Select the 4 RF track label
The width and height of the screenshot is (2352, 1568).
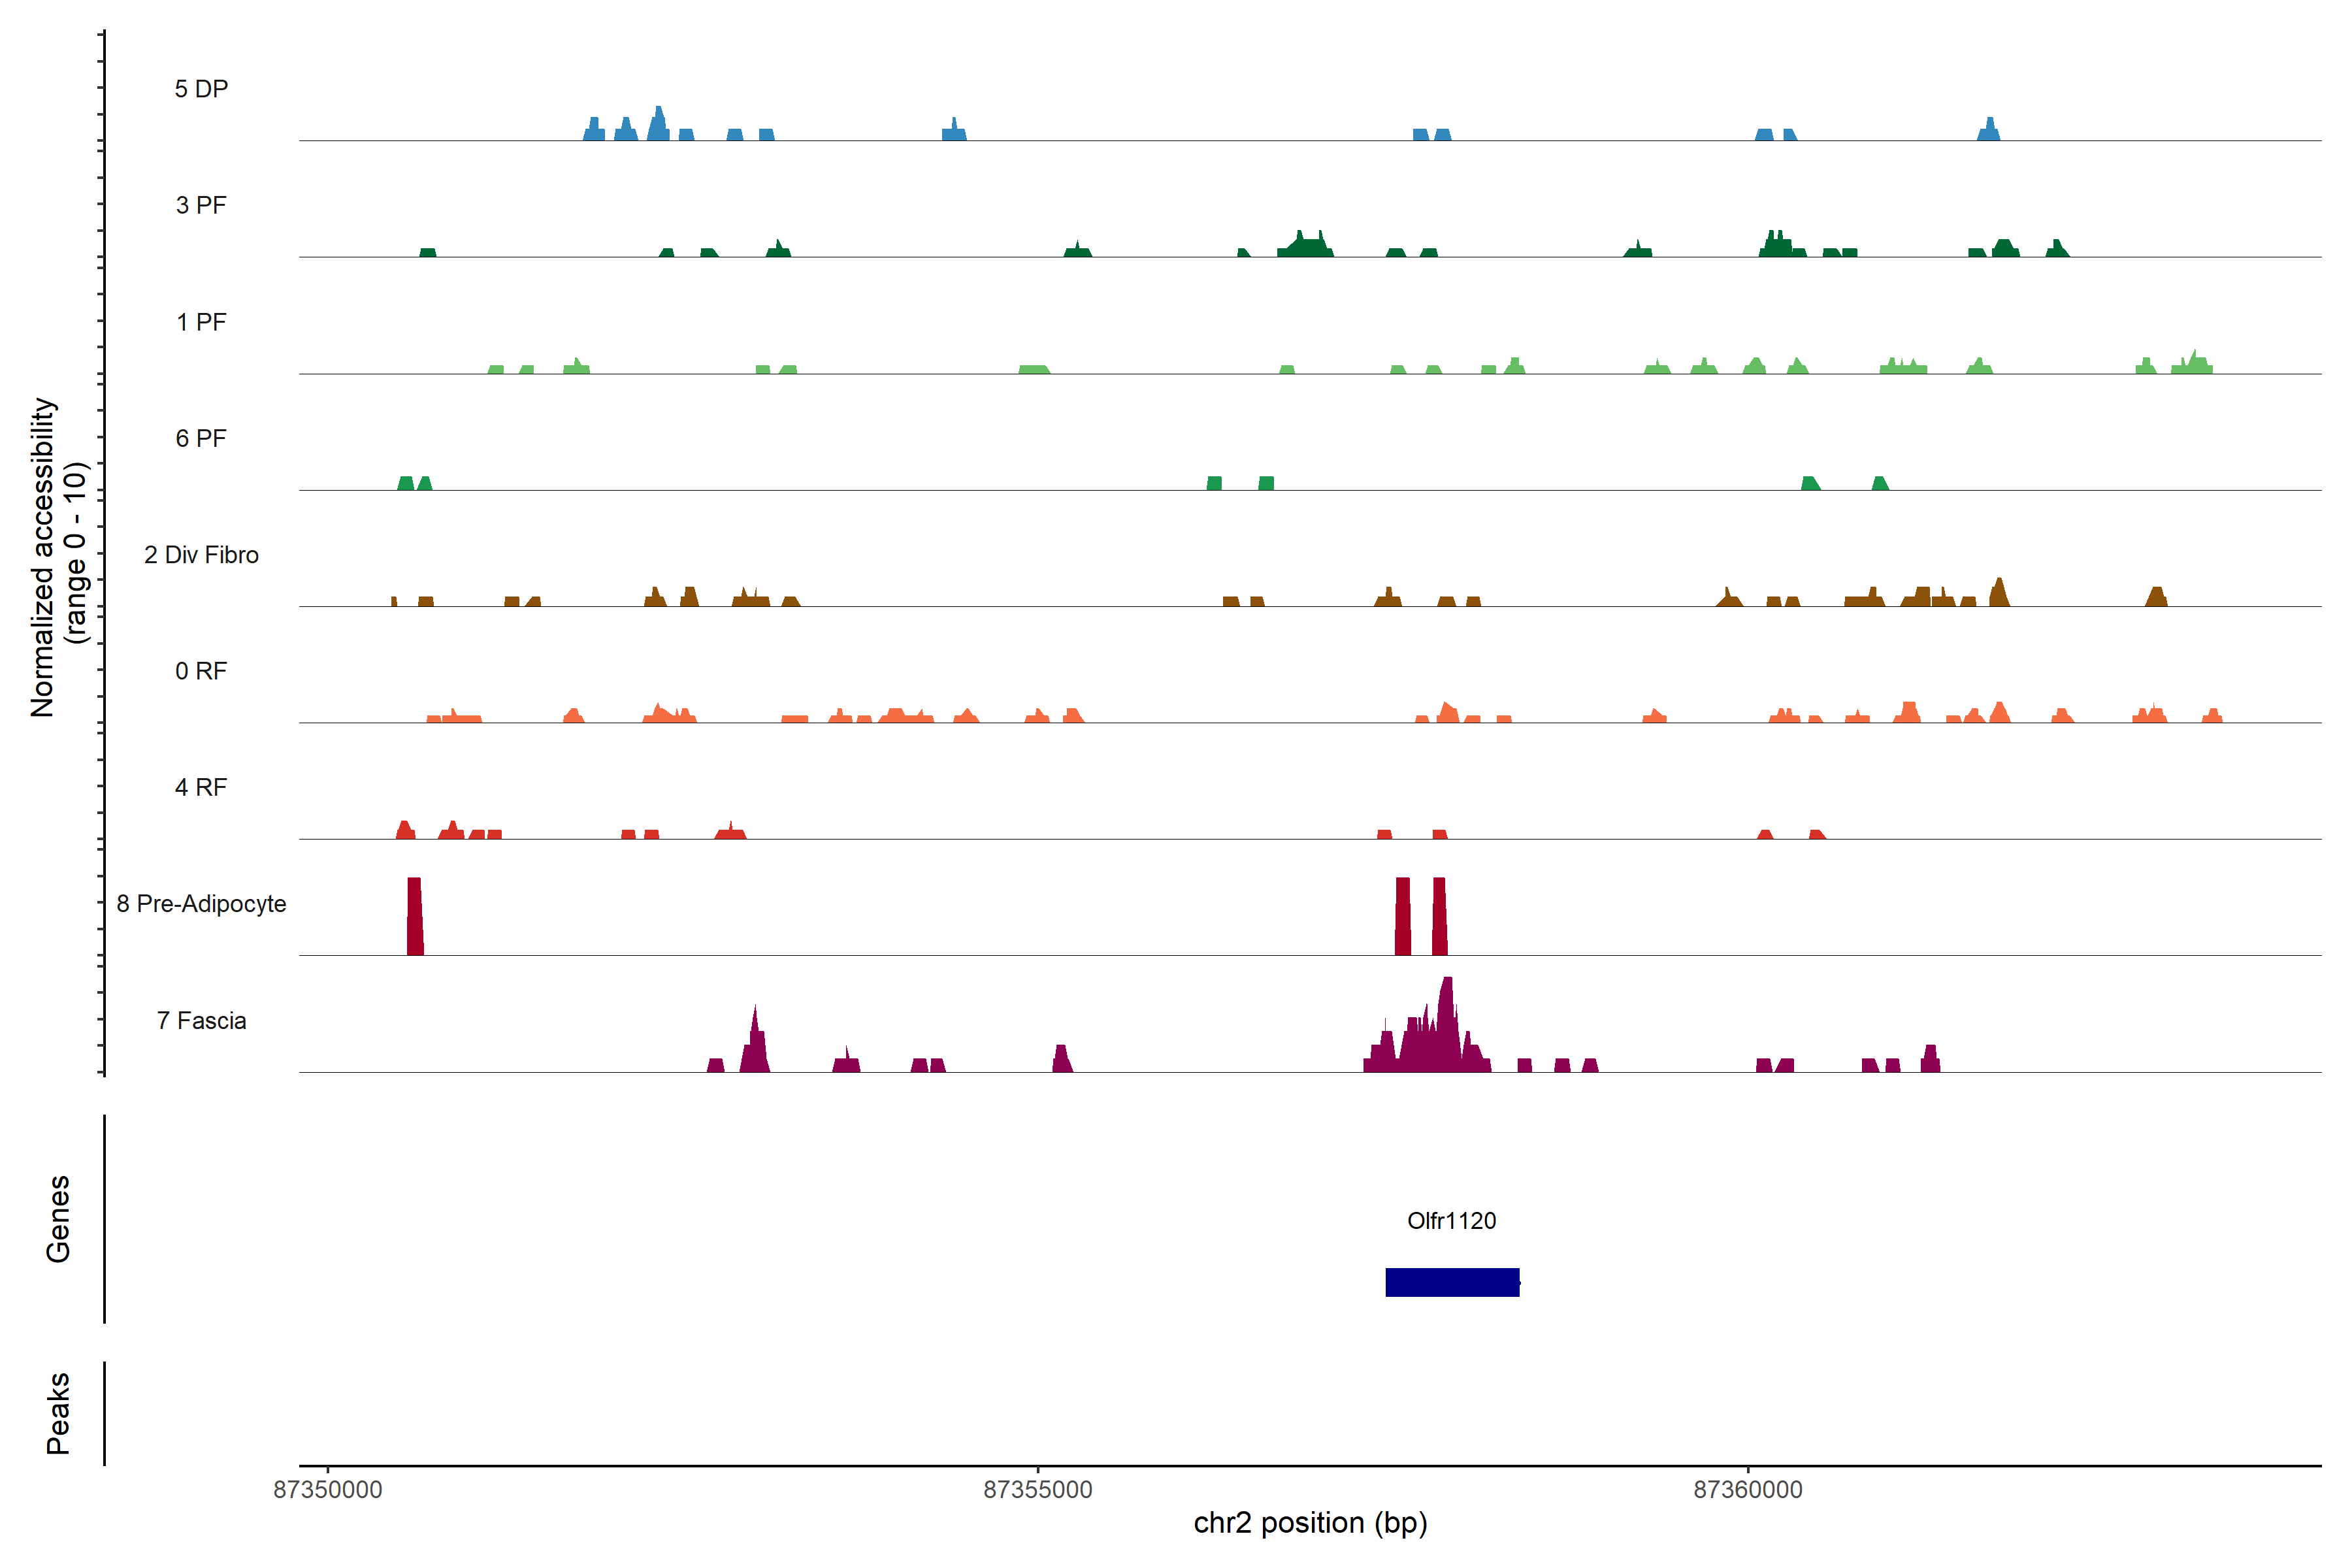coord(201,787)
